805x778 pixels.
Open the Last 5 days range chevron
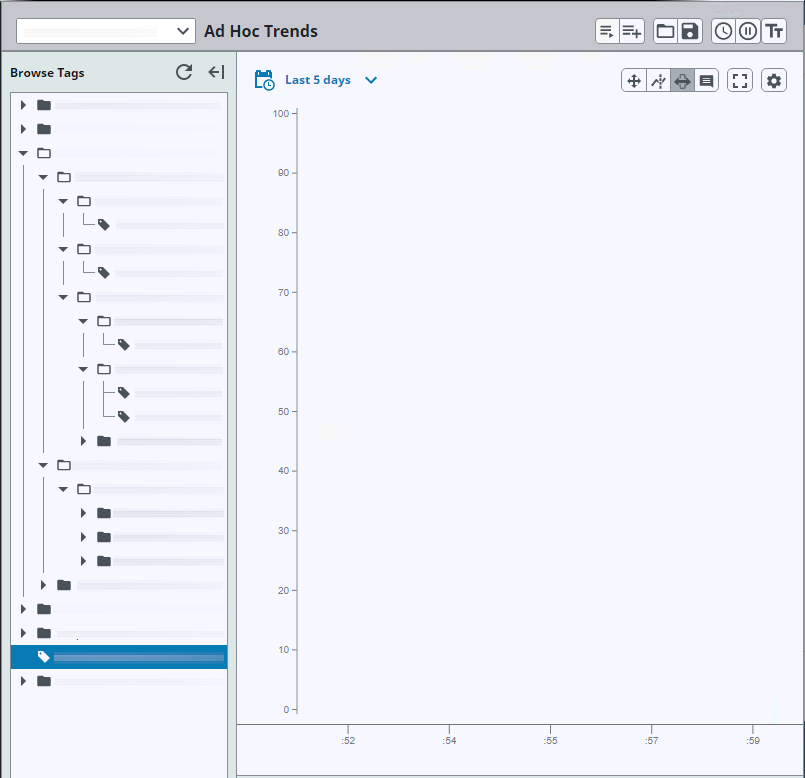[371, 80]
